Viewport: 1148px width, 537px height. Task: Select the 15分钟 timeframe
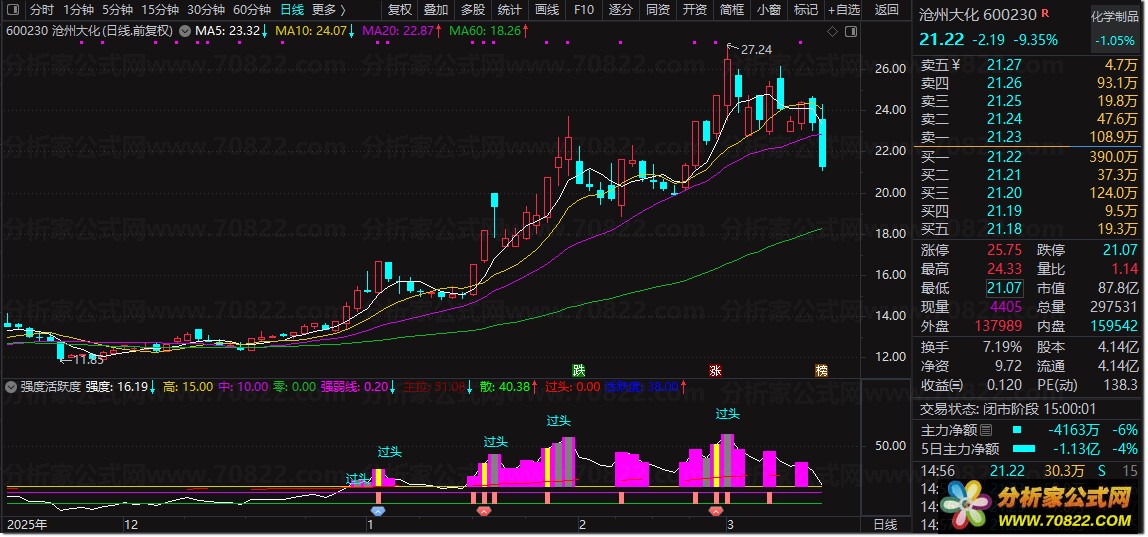click(x=160, y=10)
